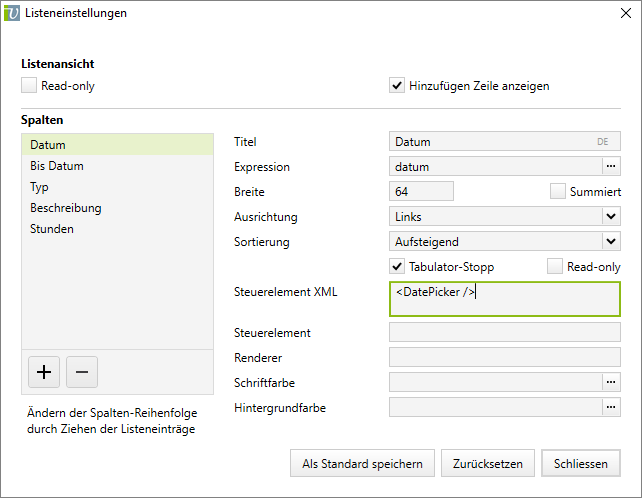Click the Zurücksetzen button
The image size is (642, 498).
click(x=487, y=464)
